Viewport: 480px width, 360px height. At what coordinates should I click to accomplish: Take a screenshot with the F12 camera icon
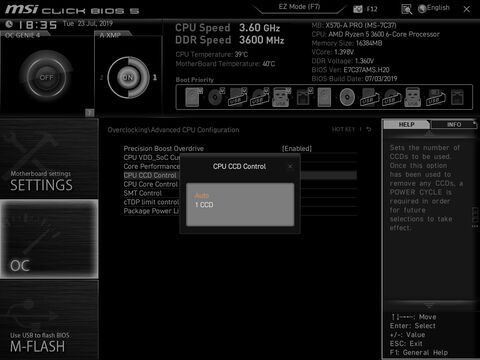358,9
